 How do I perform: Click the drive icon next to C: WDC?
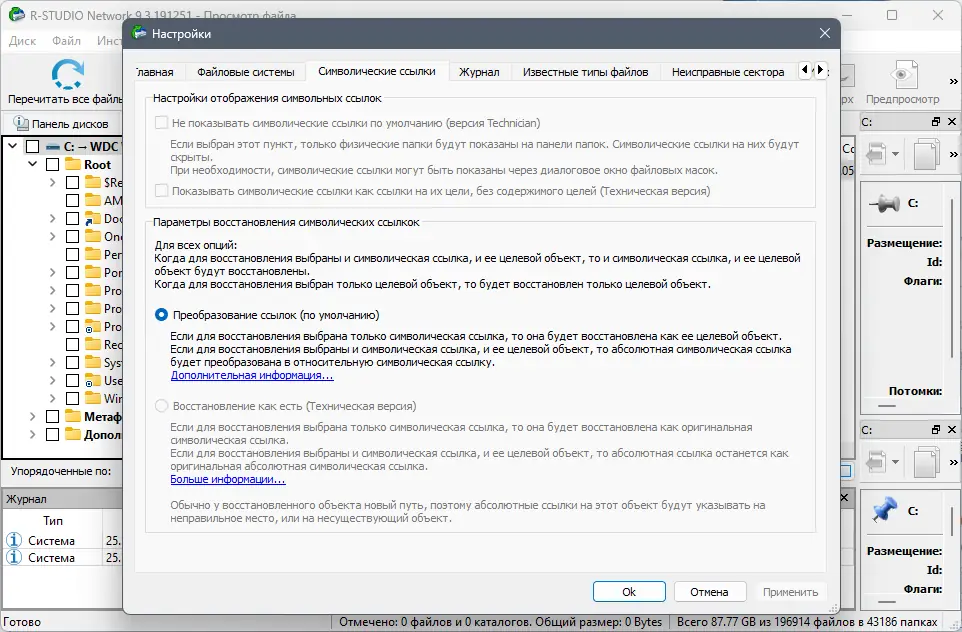coord(53,146)
